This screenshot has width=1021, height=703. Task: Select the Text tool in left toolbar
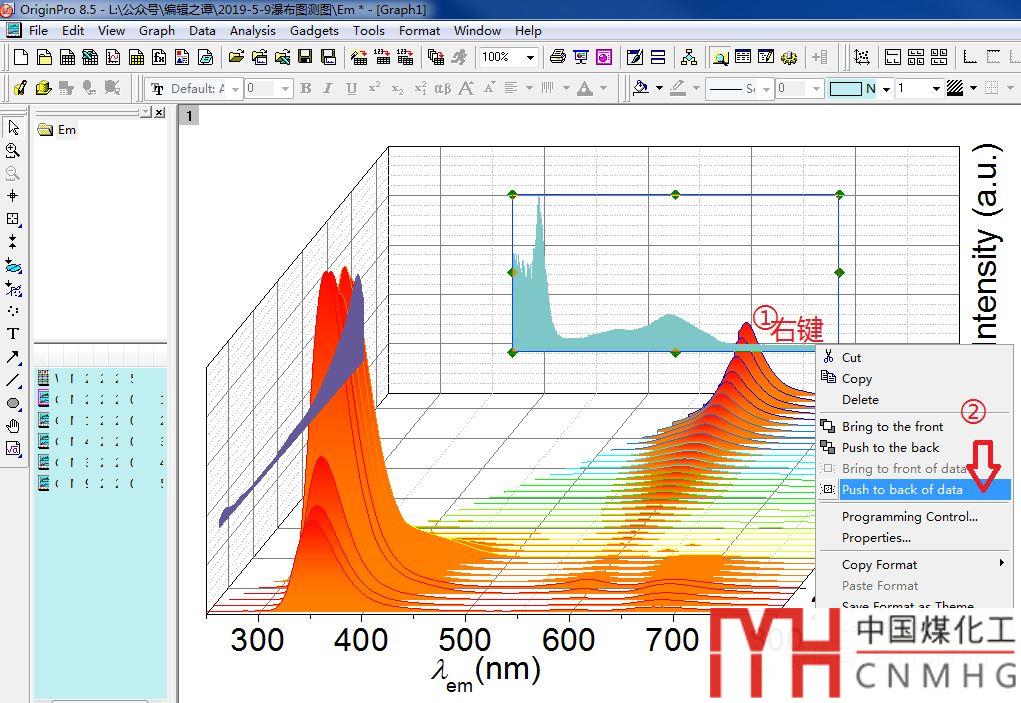tap(13, 334)
